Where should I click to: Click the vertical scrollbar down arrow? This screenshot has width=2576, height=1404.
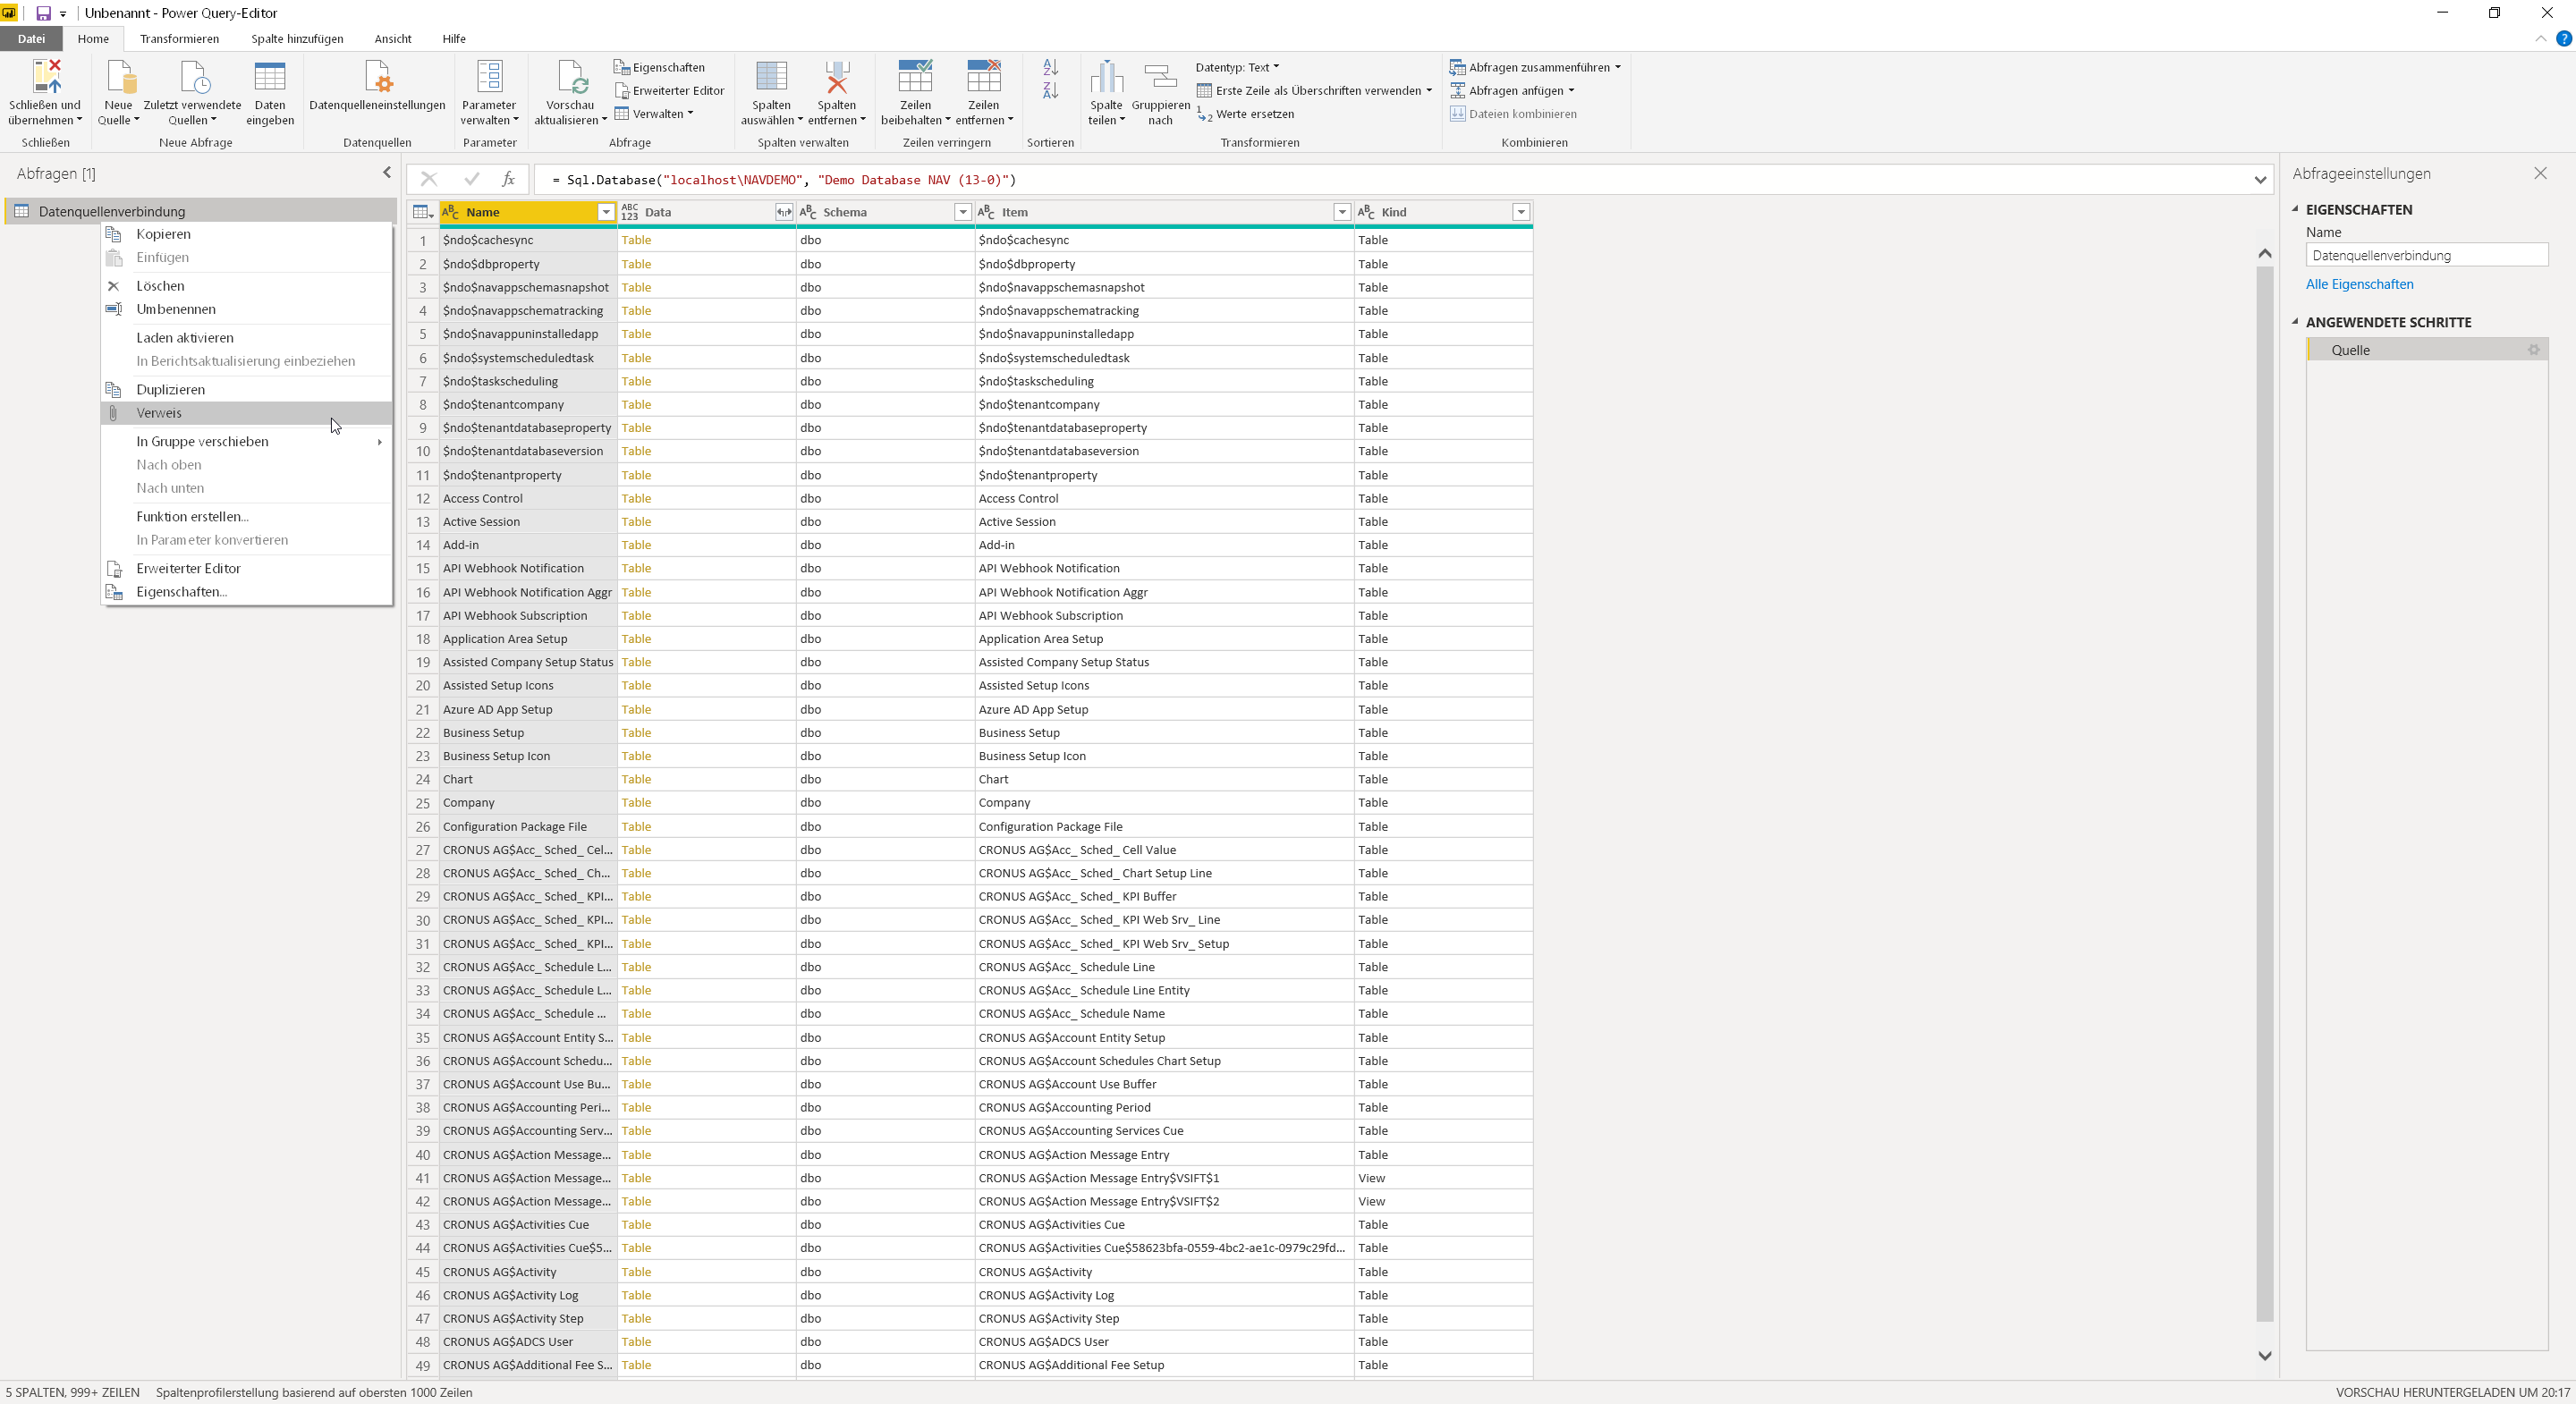(x=2265, y=1356)
